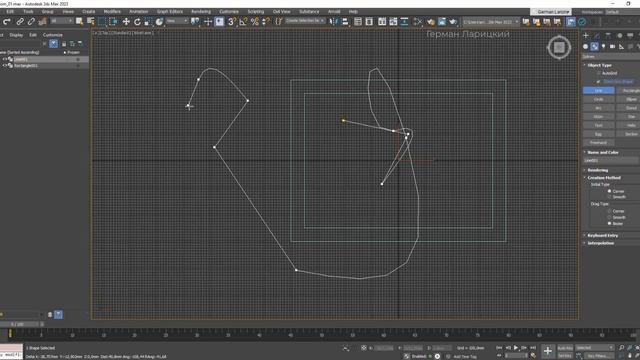
Task: Enable the AutoGrid checkbox
Action: [598, 73]
